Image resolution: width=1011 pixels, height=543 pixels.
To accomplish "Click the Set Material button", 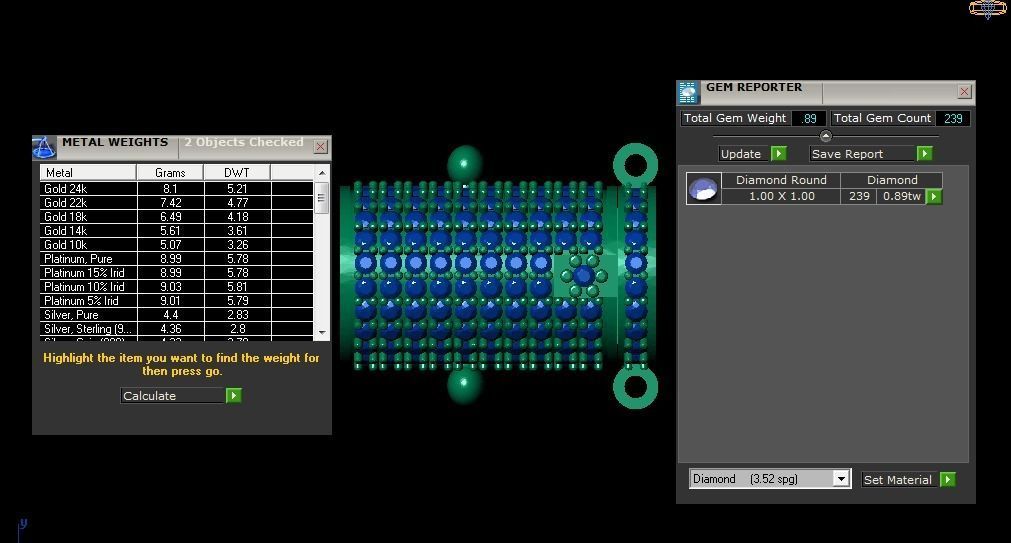I will coord(901,479).
